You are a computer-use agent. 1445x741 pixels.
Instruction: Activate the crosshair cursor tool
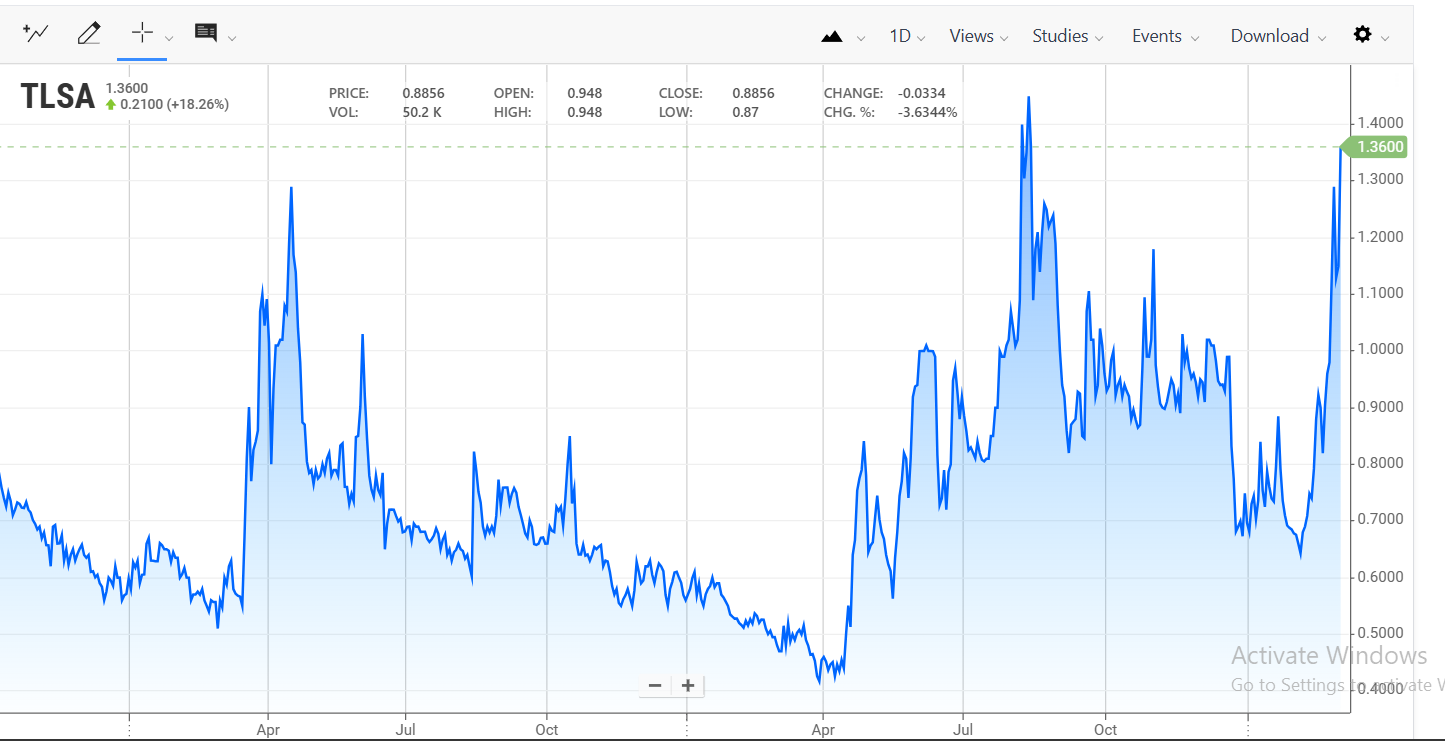click(142, 33)
